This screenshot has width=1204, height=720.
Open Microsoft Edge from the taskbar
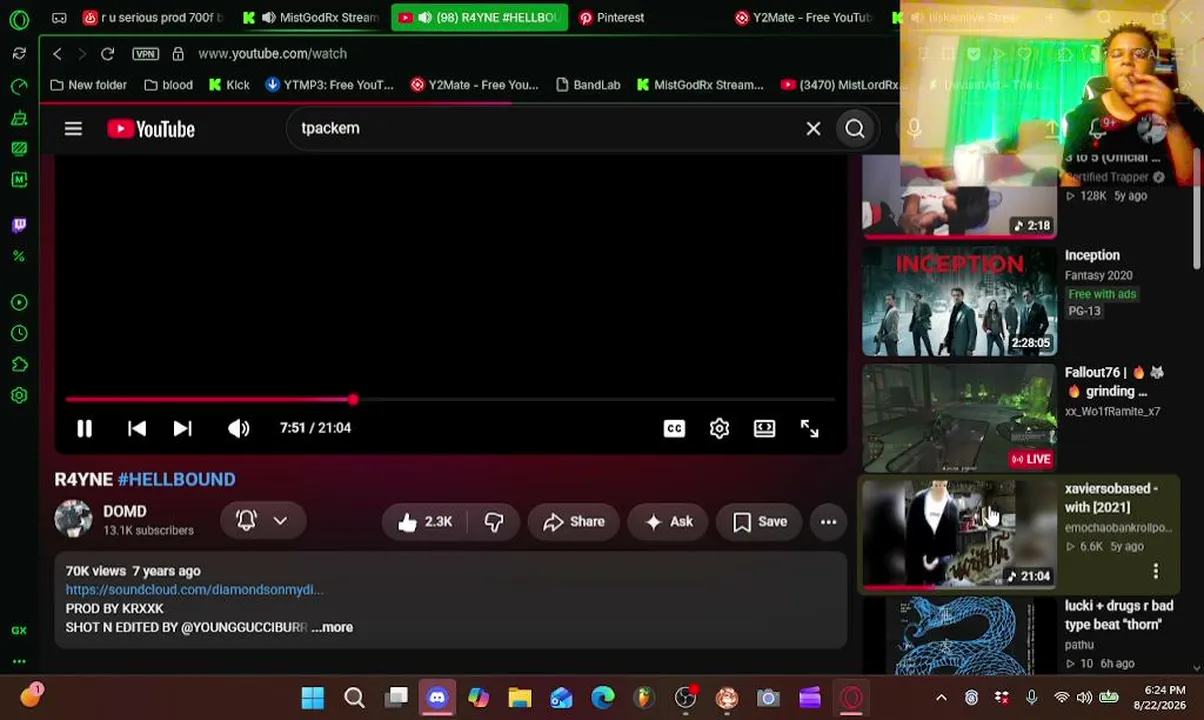point(603,698)
